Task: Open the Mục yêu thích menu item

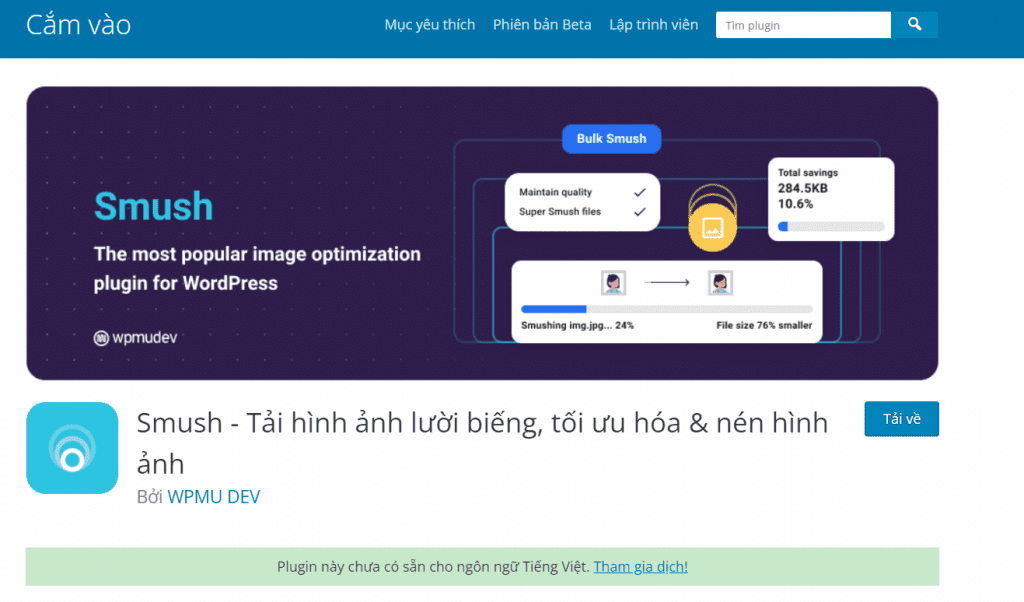Action: pyautogui.click(x=430, y=25)
